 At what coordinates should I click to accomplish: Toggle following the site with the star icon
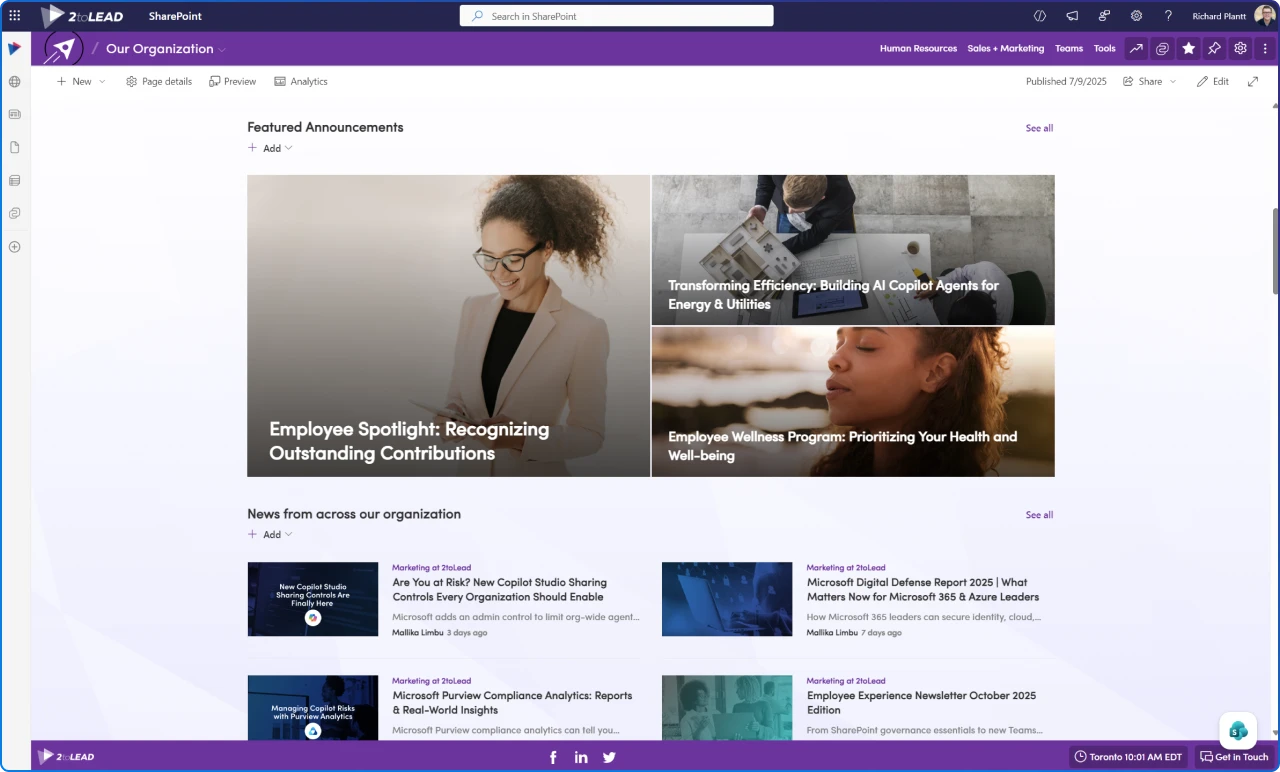[1188, 47]
